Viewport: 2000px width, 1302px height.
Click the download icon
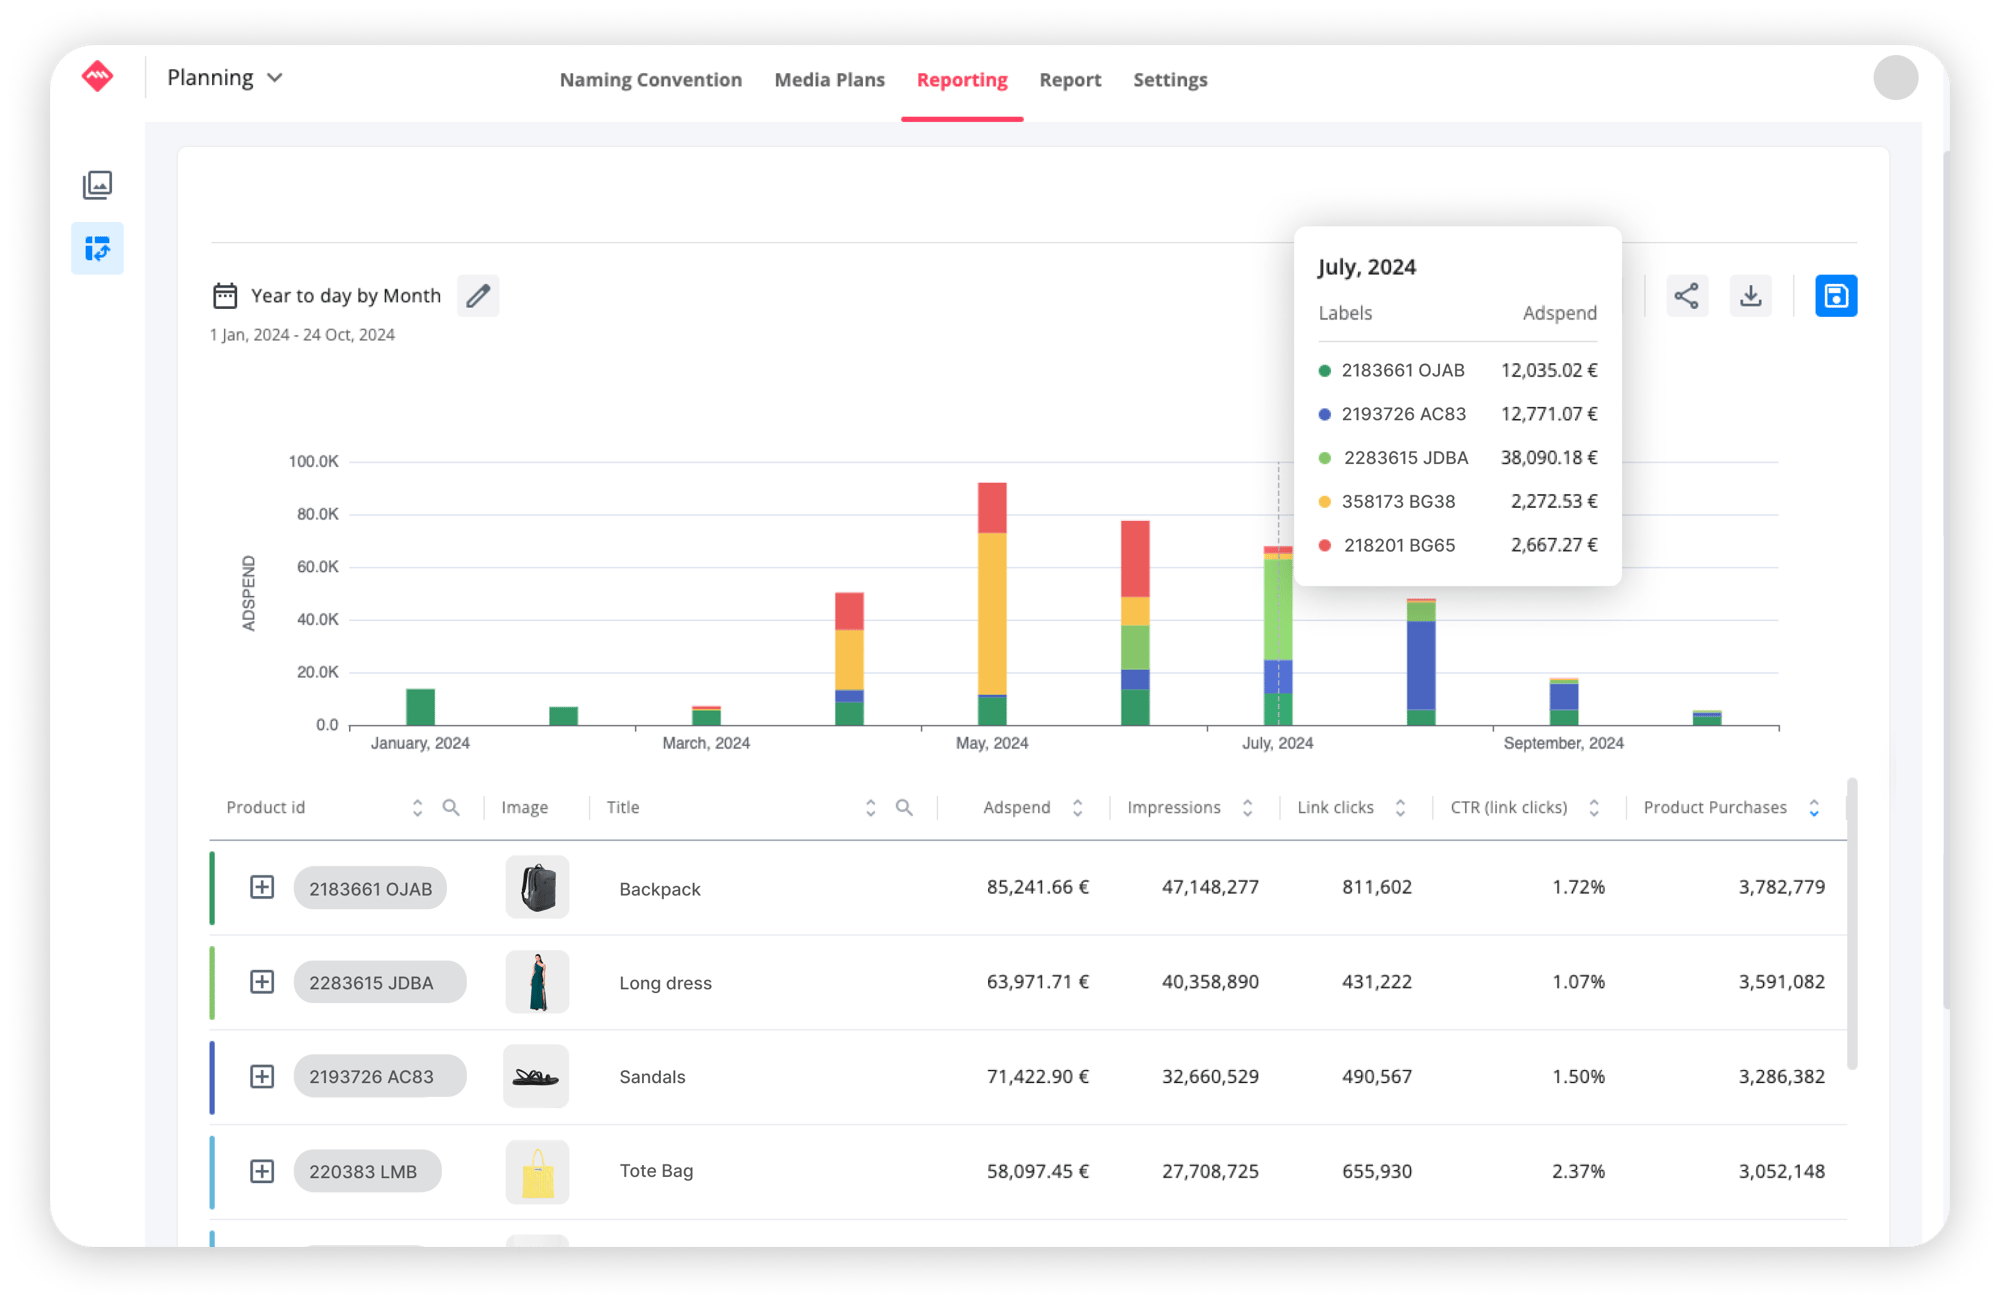(1750, 296)
